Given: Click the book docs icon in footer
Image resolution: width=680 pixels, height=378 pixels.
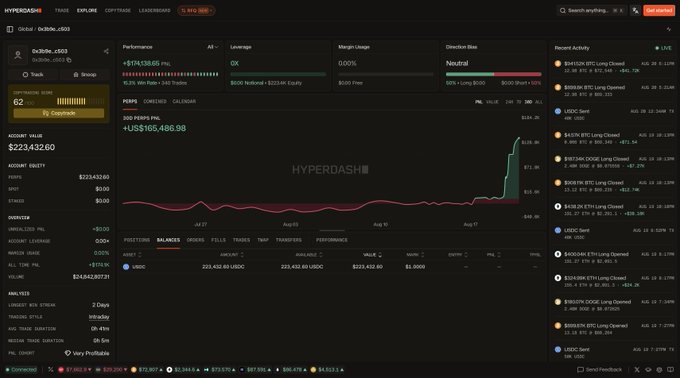Looking at the screenshot, I should [x=670, y=370].
